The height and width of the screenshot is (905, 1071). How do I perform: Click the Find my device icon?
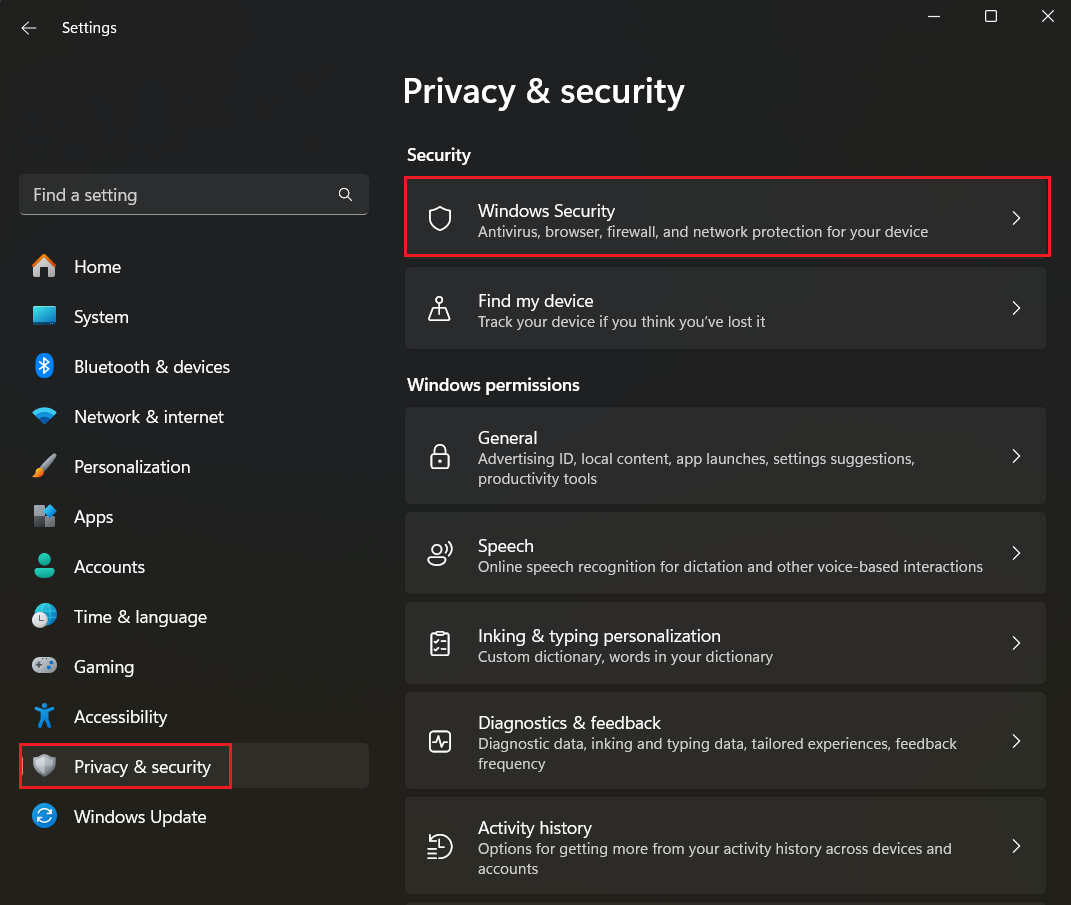point(440,309)
